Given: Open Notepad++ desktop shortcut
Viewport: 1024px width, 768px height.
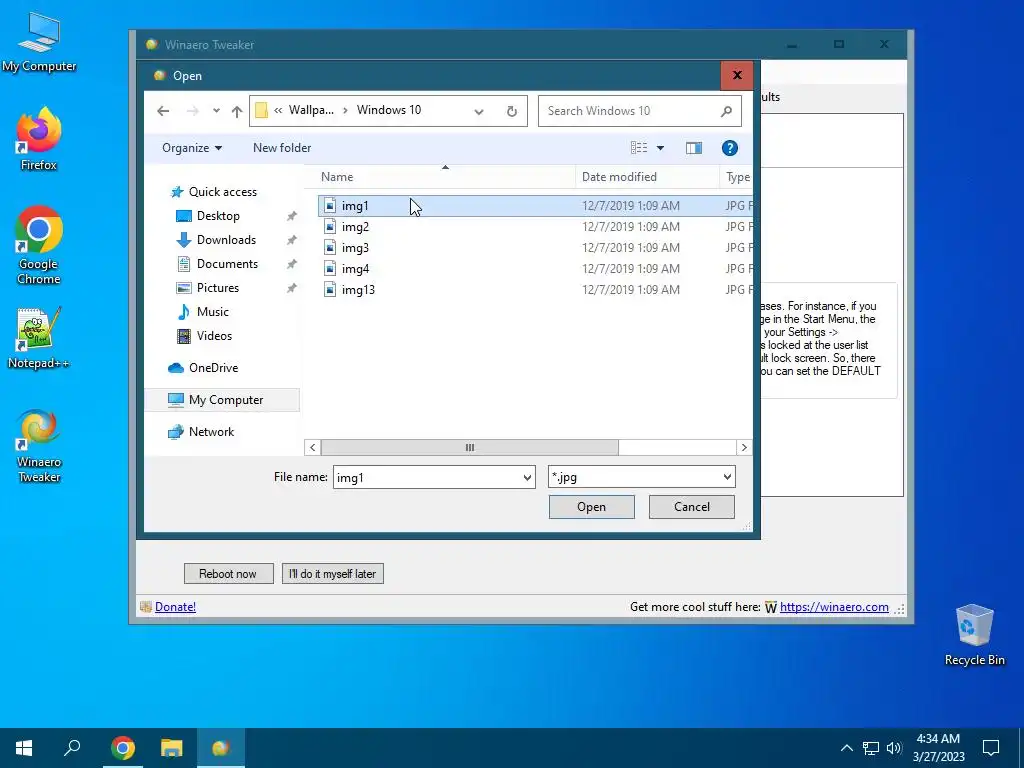Looking at the screenshot, I should (x=39, y=338).
